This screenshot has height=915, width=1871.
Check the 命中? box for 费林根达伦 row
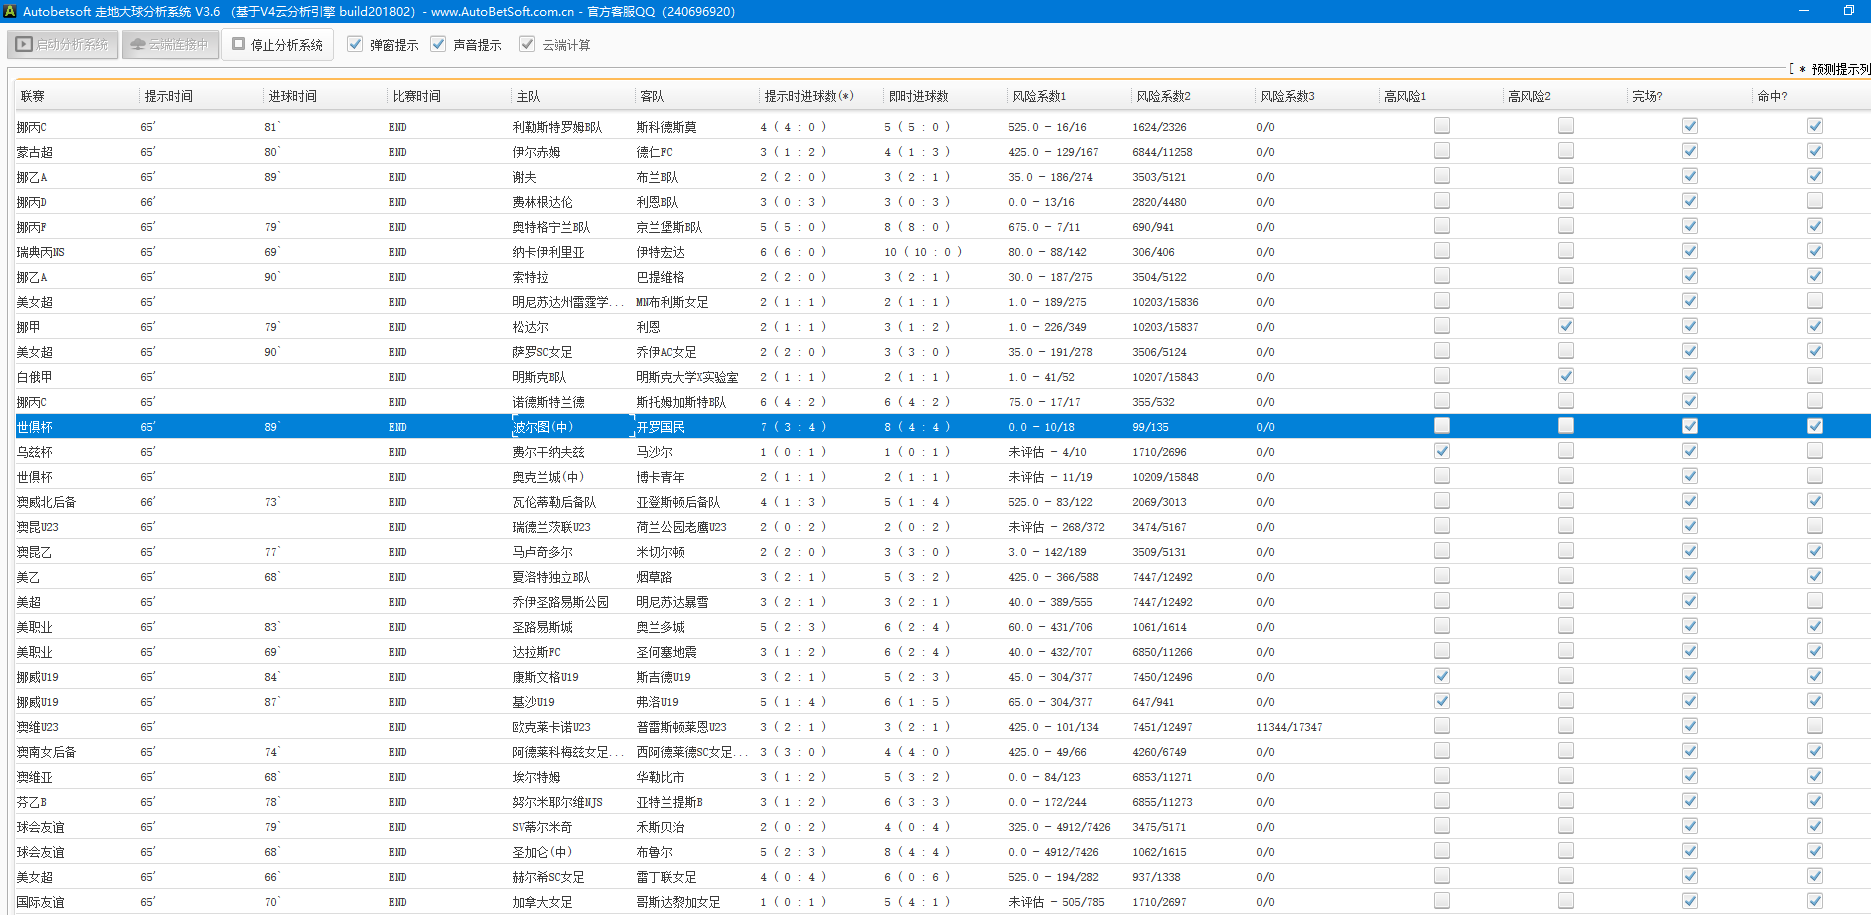tap(1814, 201)
